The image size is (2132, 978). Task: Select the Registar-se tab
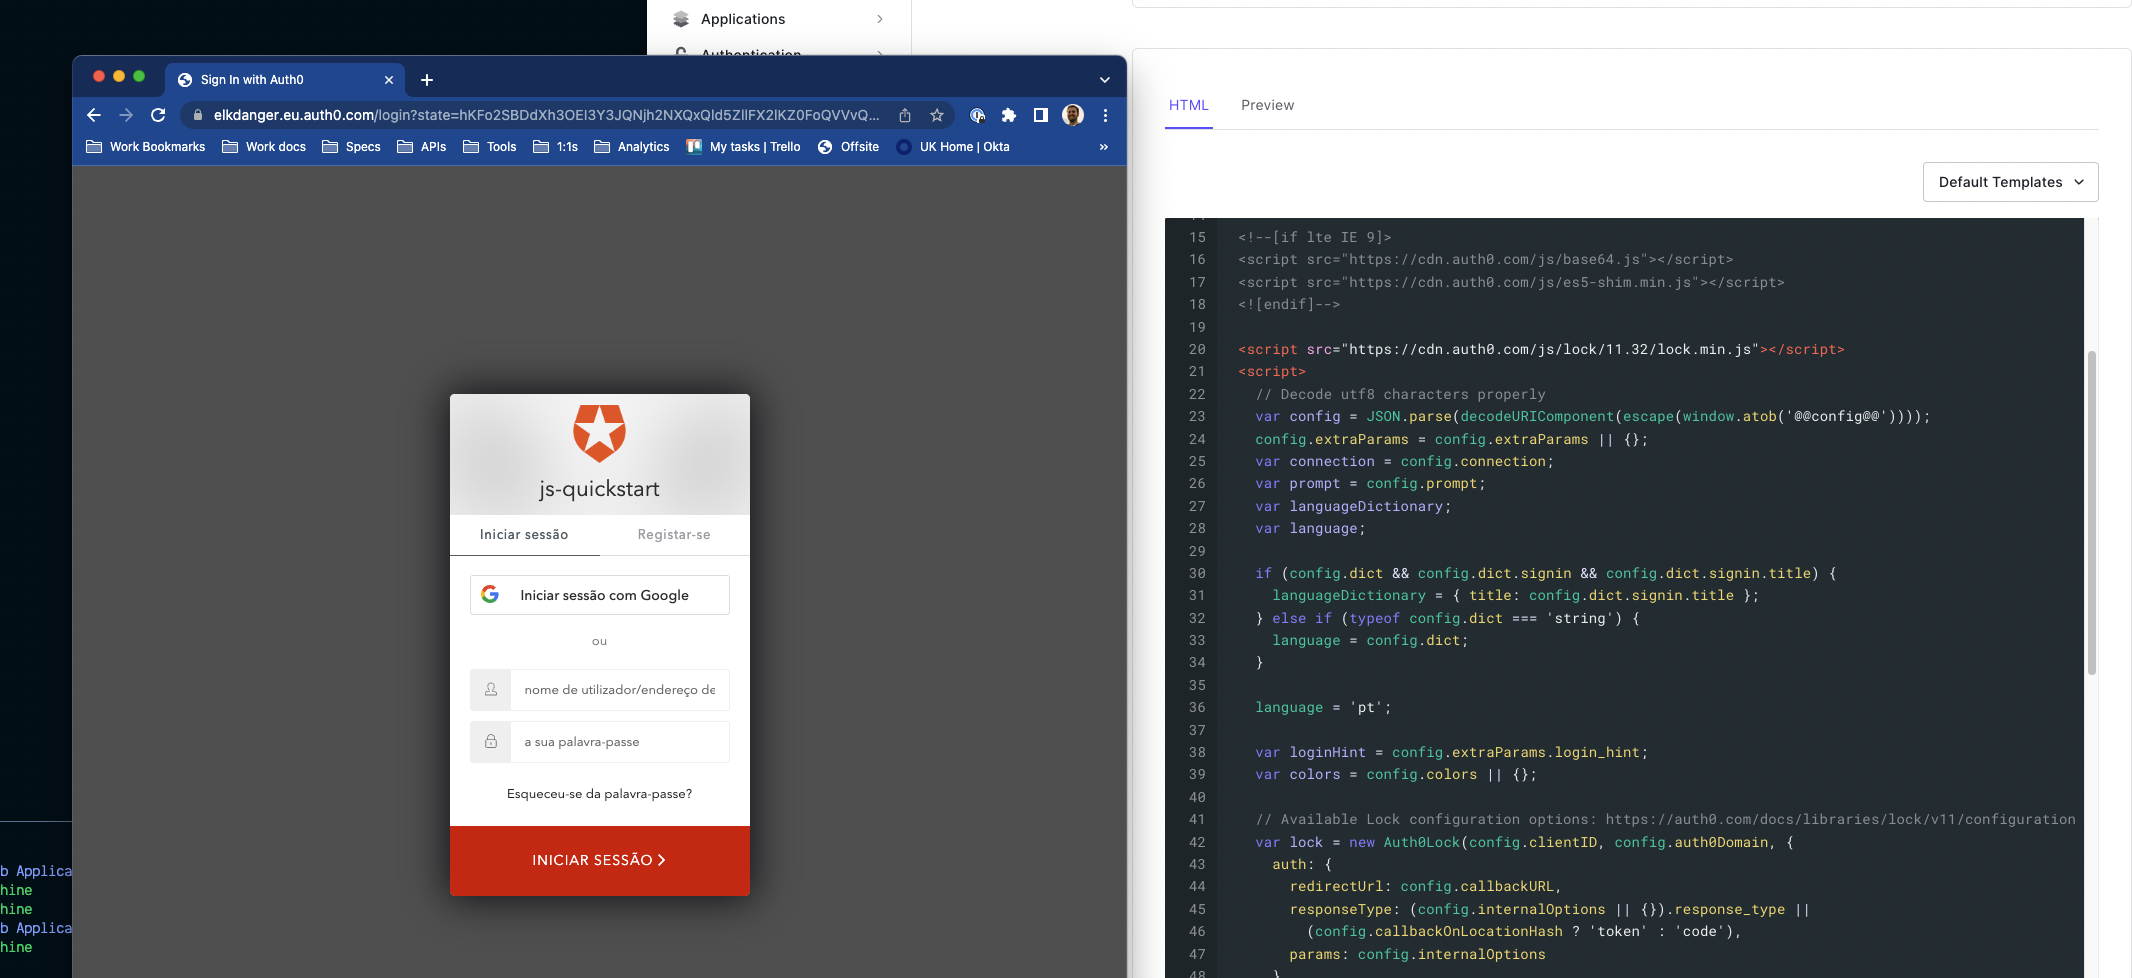pyautogui.click(x=673, y=535)
